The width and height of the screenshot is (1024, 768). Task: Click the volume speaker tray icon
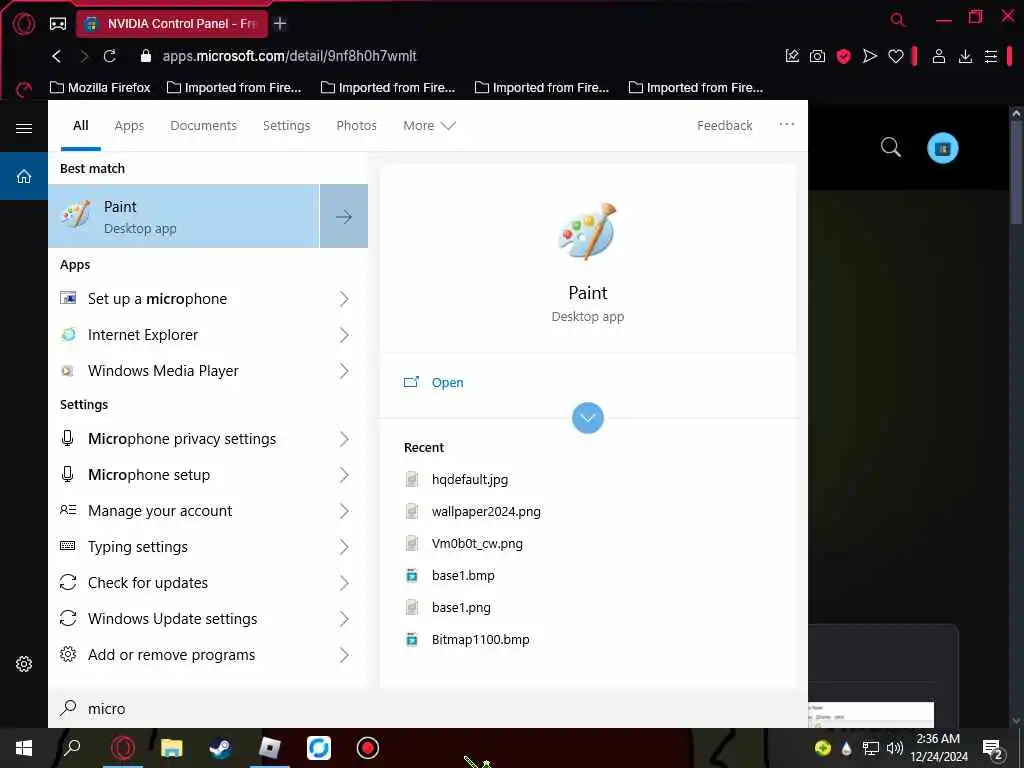pos(894,748)
